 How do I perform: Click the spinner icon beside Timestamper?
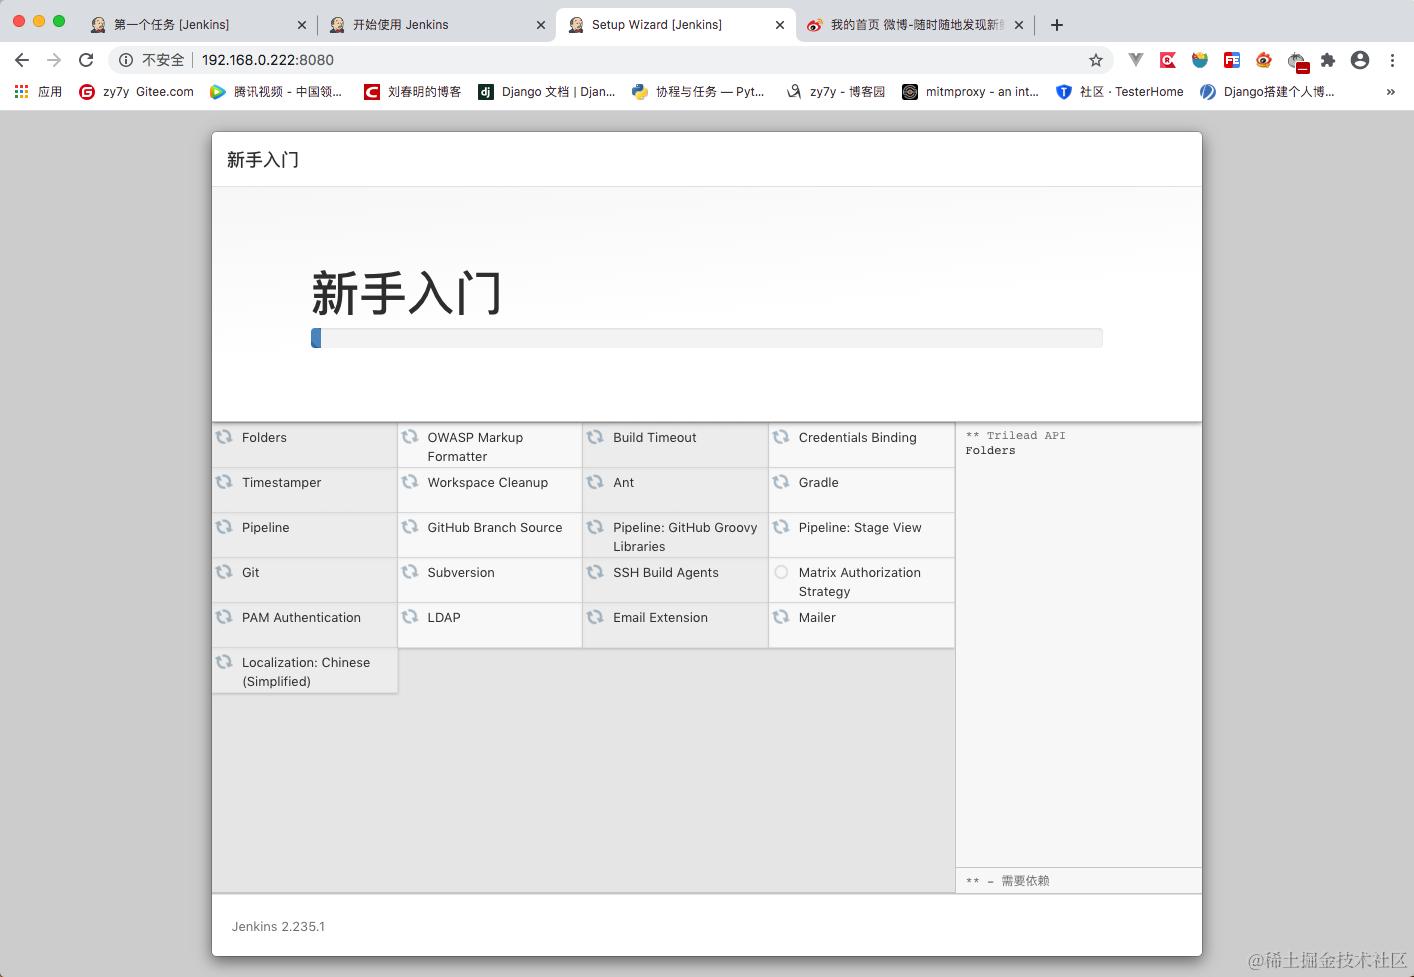point(224,482)
